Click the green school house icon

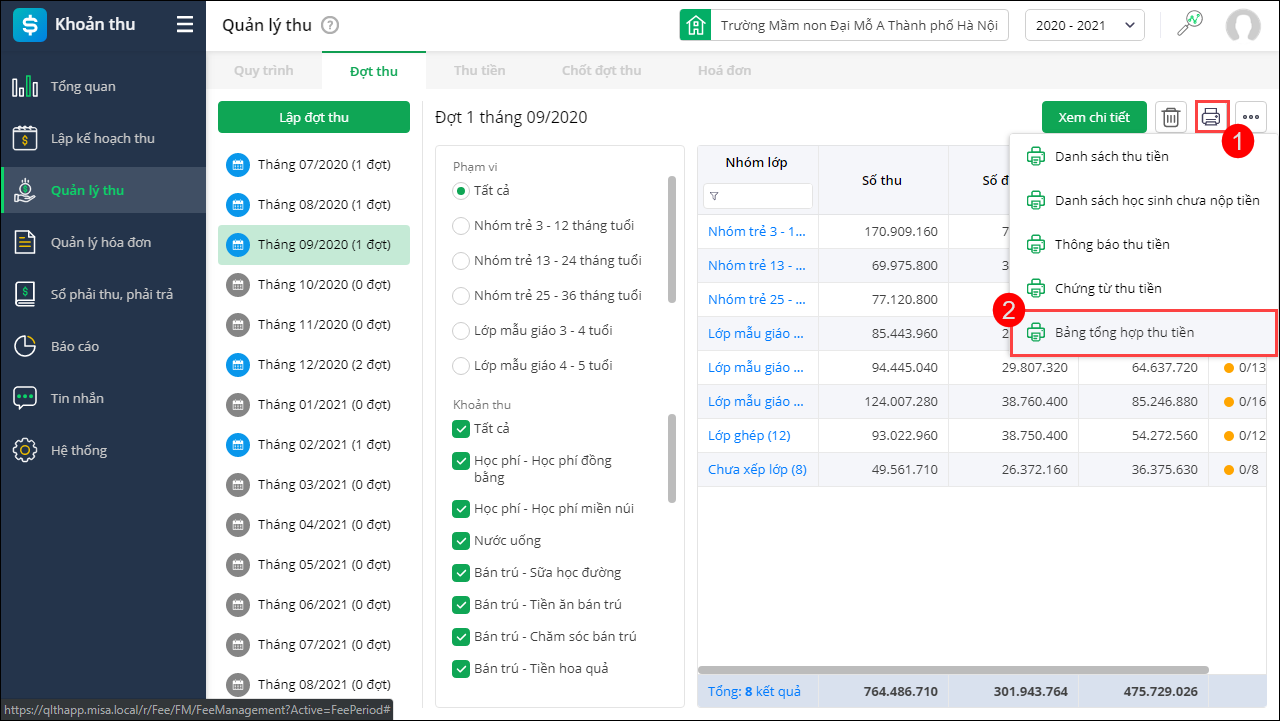(x=695, y=25)
